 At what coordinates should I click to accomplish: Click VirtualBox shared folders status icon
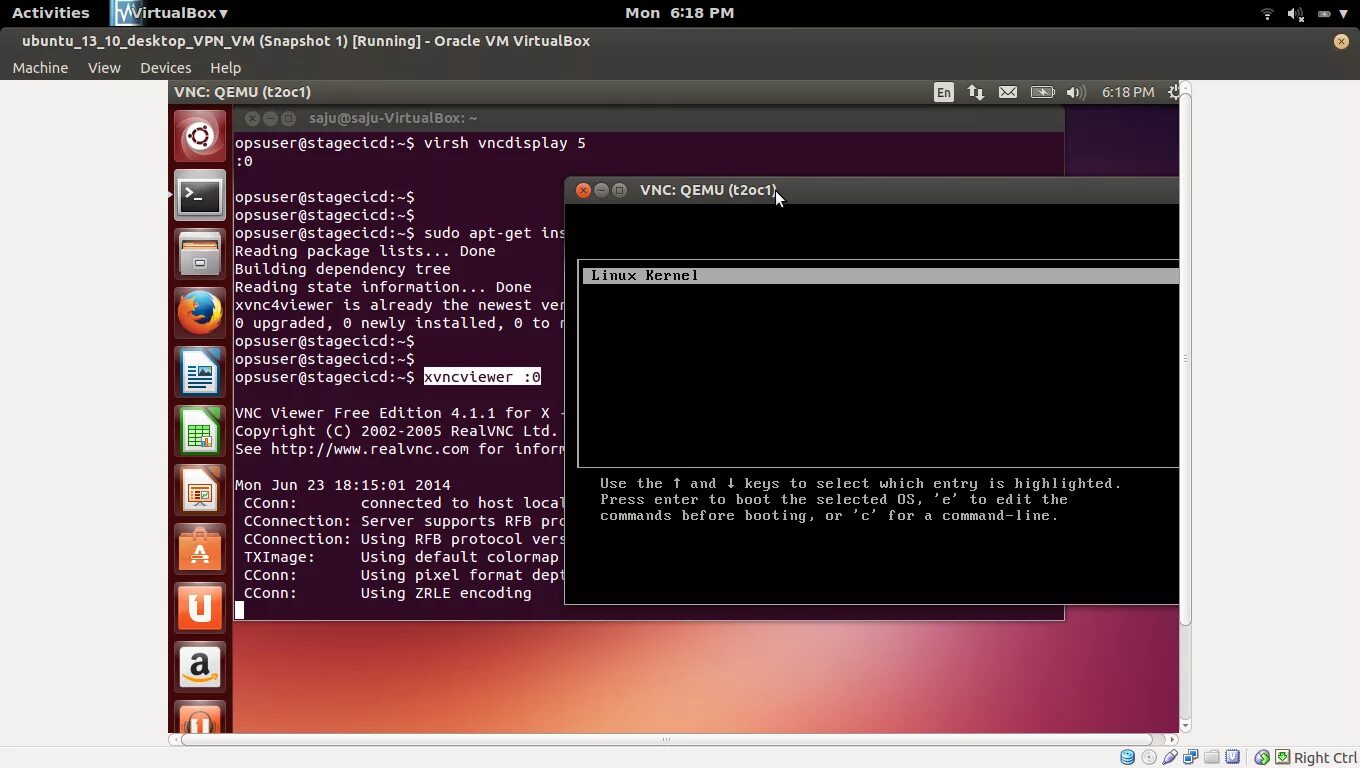[1211, 757]
